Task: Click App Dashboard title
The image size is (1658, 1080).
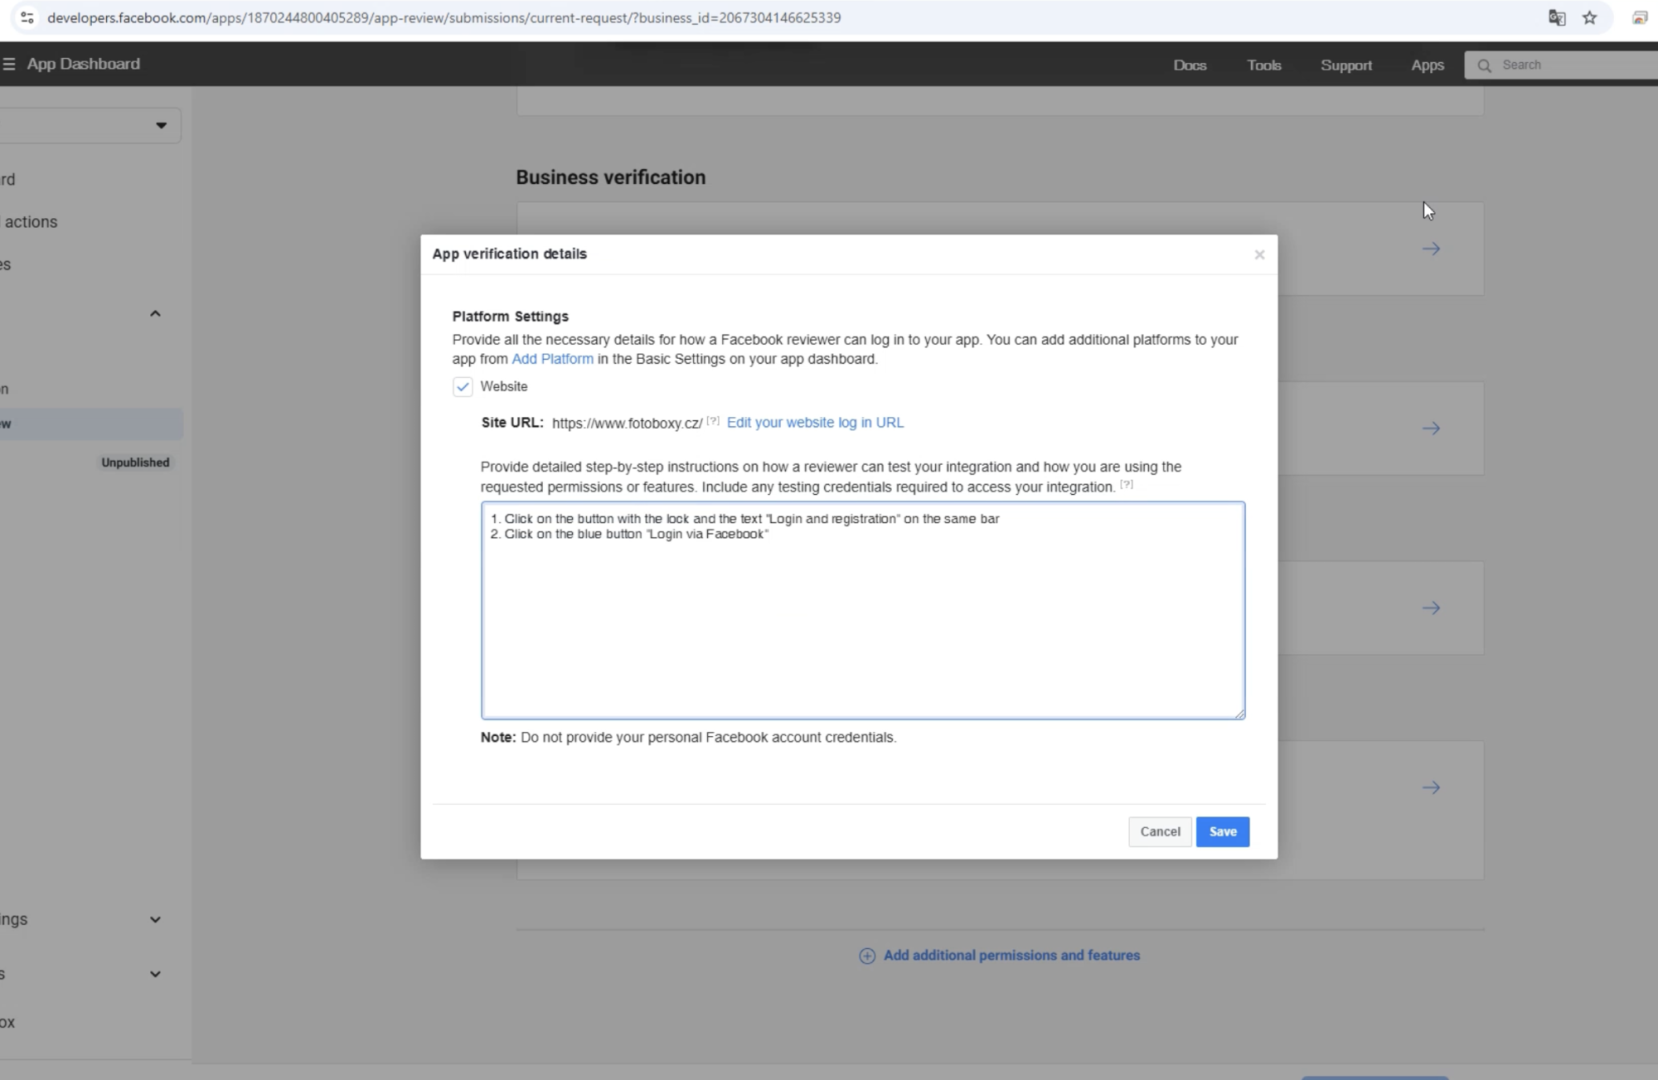Action: (83, 64)
